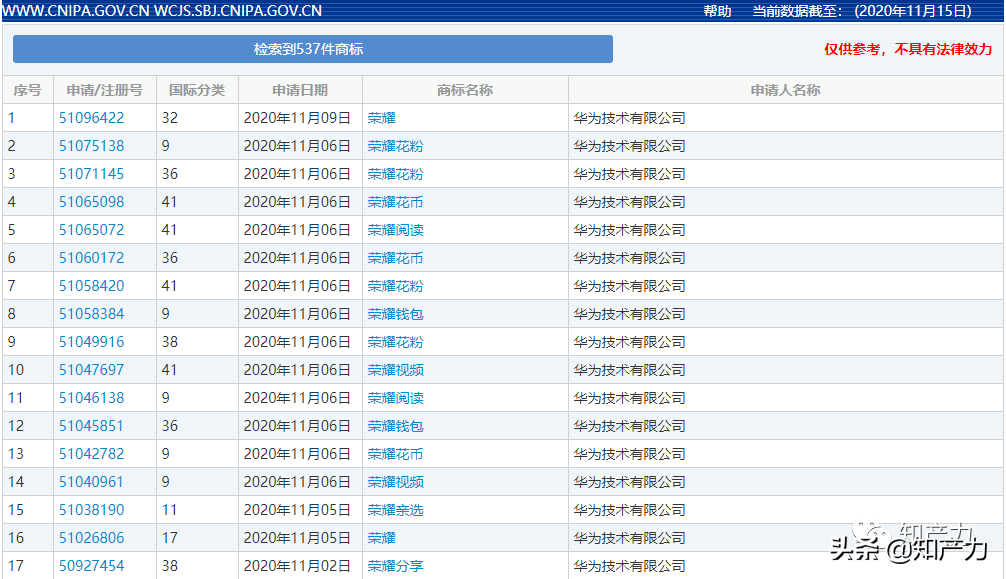Select class 11 in row 15
The height and width of the screenshot is (579, 1006).
tap(169, 510)
